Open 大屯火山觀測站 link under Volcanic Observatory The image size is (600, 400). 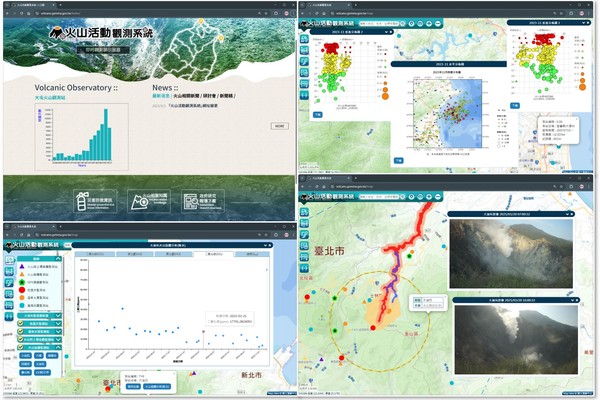(x=50, y=98)
